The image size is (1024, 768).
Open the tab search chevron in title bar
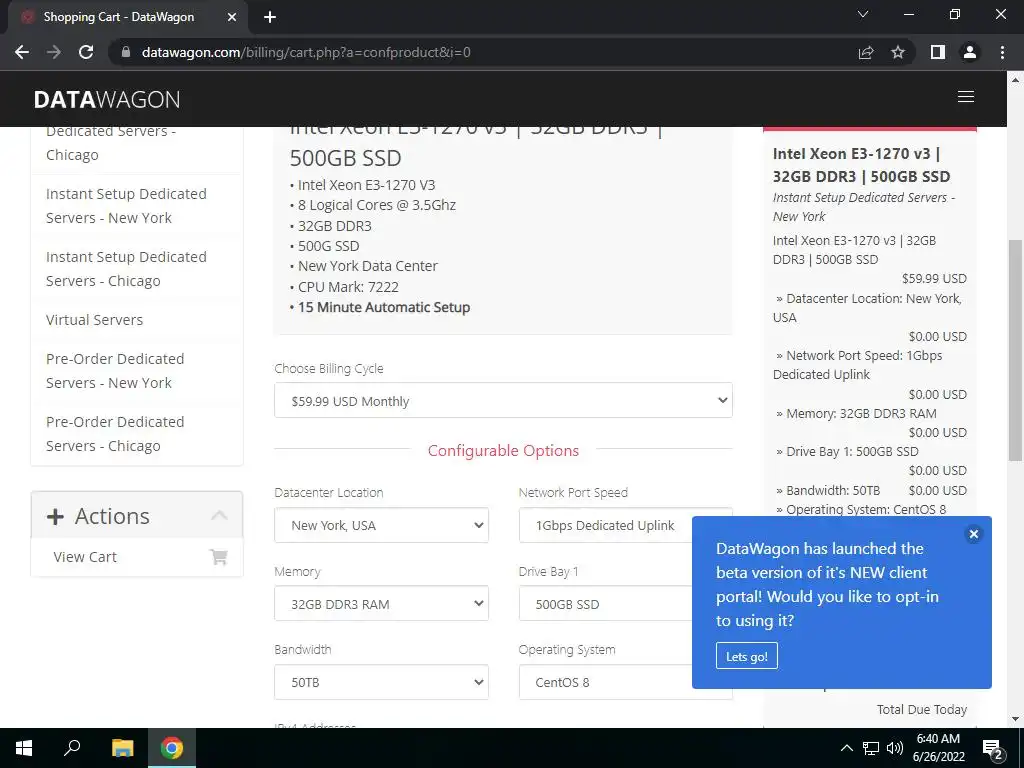point(863,14)
